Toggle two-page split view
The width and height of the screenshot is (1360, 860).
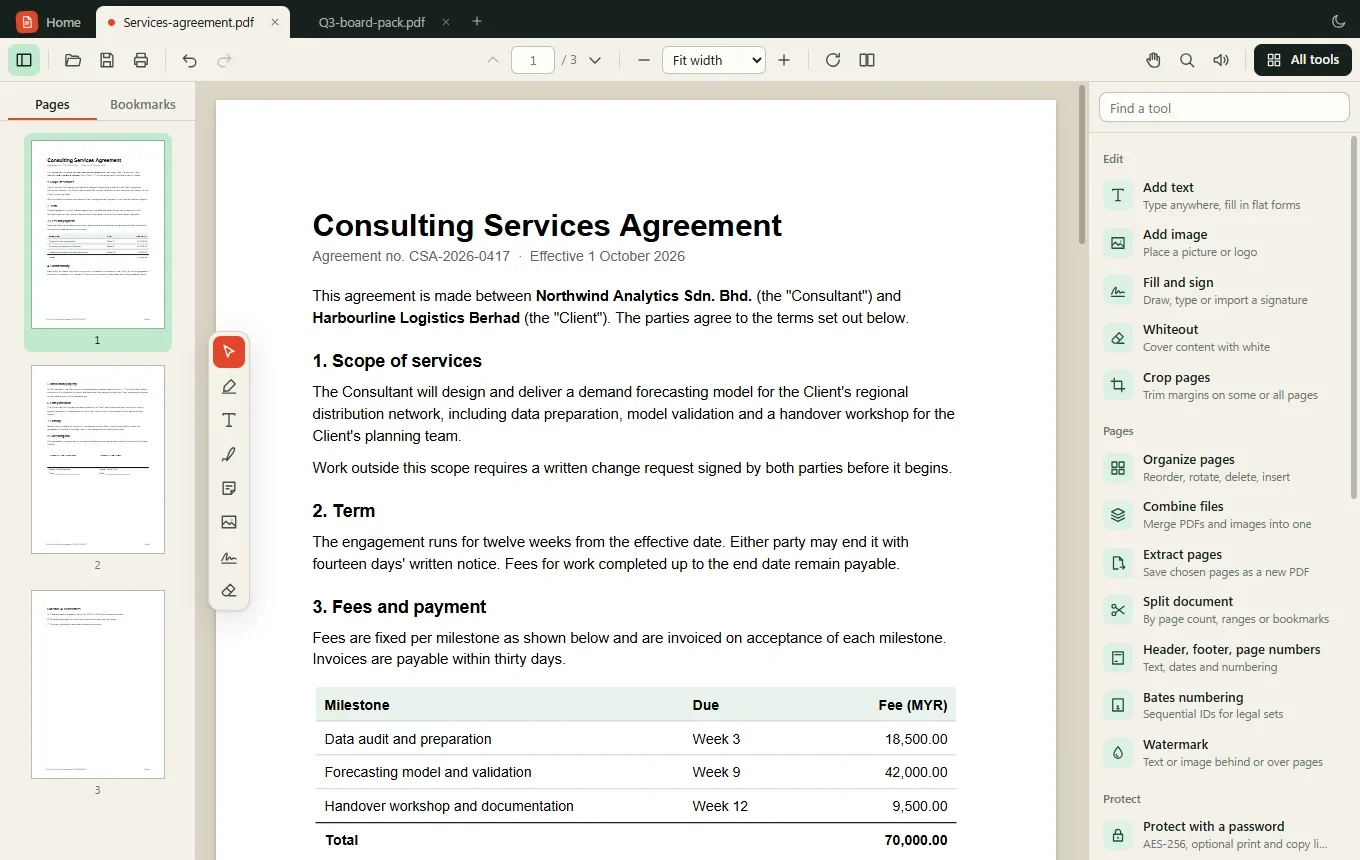[867, 60]
